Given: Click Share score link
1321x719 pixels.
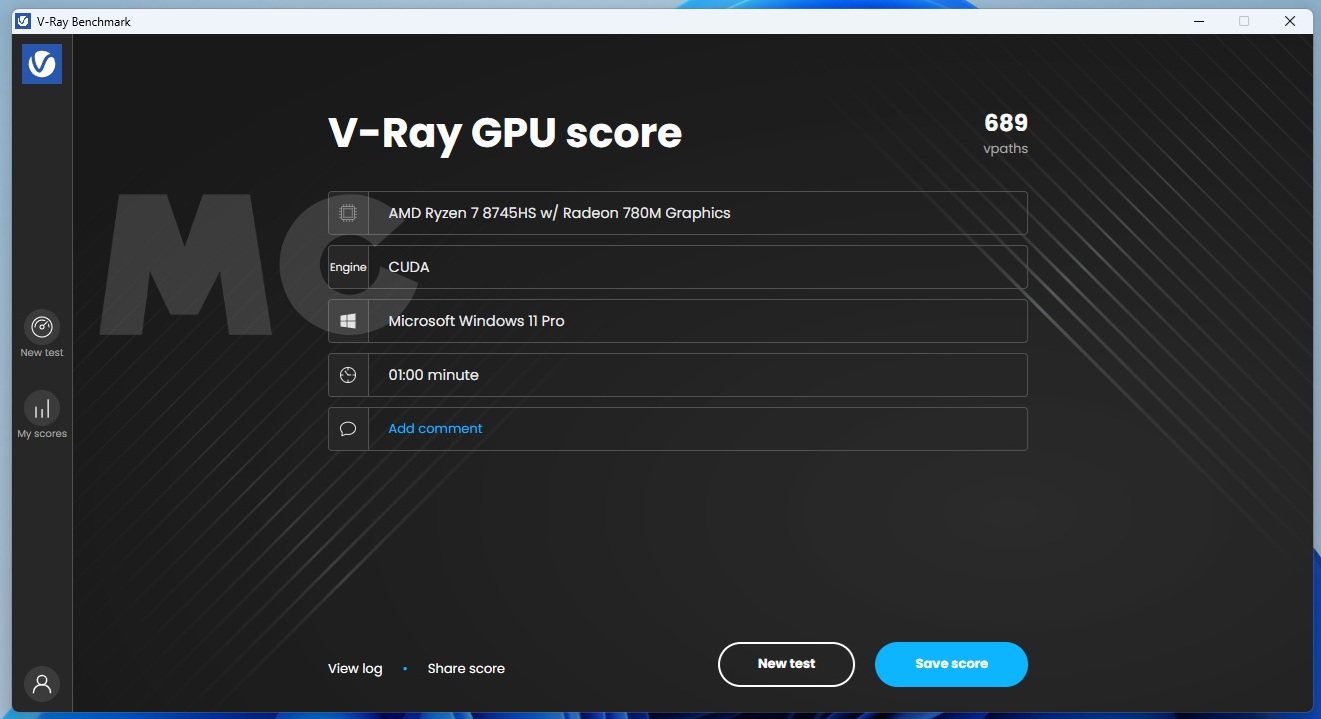Looking at the screenshot, I should (x=466, y=669).
